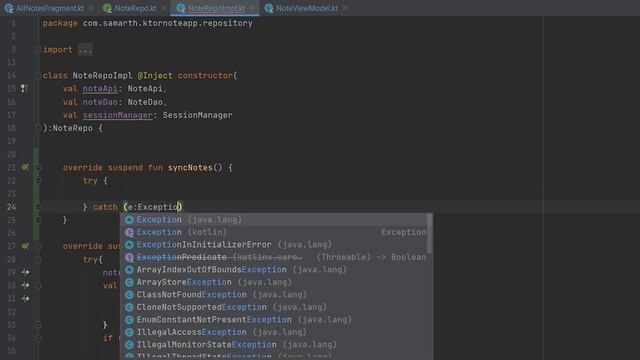Image resolution: width=640 pixels, height=360 pixels.
Task: Click the @Inject annotation
Action: point(155,76)
